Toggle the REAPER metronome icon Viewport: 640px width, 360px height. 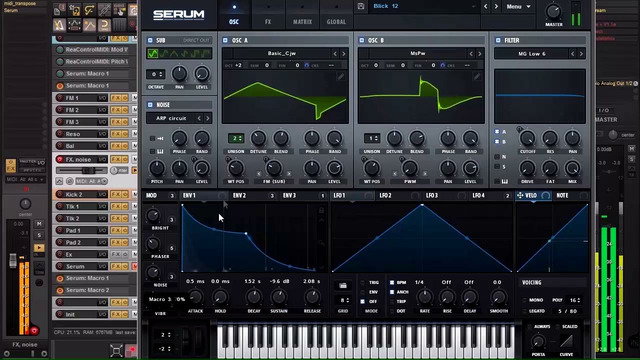click(x=59, y=25)
